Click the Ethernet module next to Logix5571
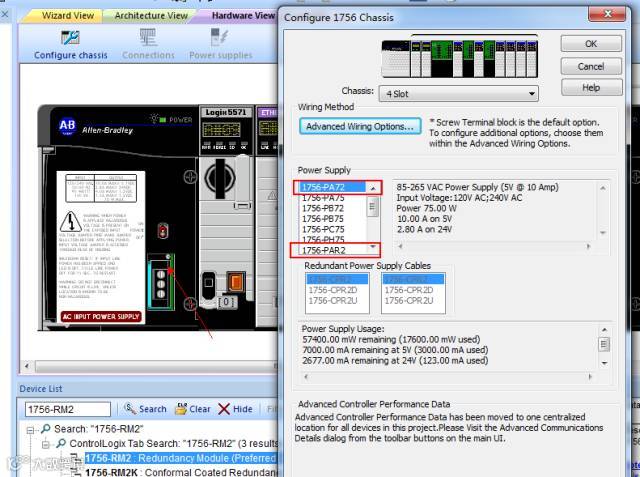The image size is (640, 477). pos(267,216)
